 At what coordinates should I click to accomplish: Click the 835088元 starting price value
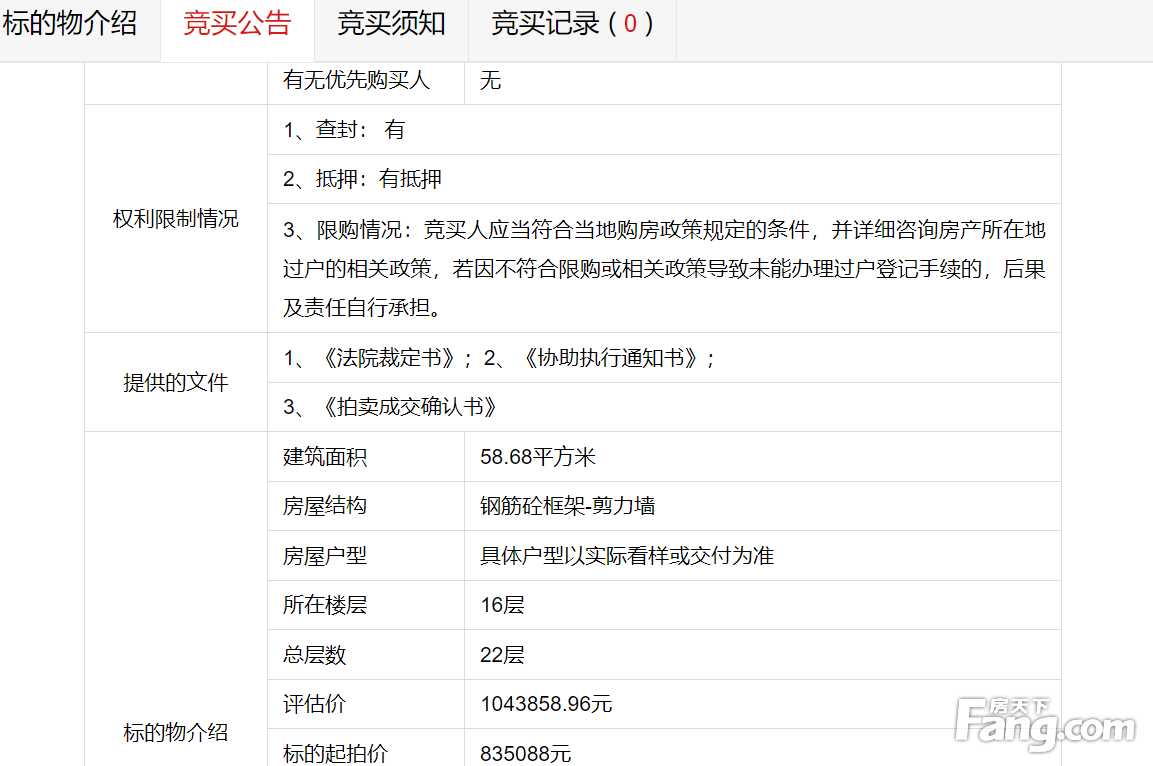pyautogui.click(x=526, y=753)
